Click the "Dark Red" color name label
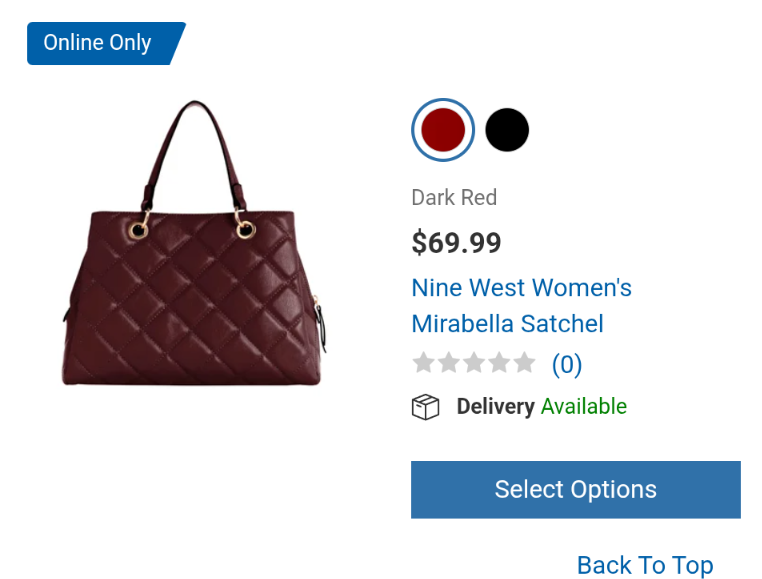Image resolution: width=762 pixels, height=579 pixels. click(454, 197)
